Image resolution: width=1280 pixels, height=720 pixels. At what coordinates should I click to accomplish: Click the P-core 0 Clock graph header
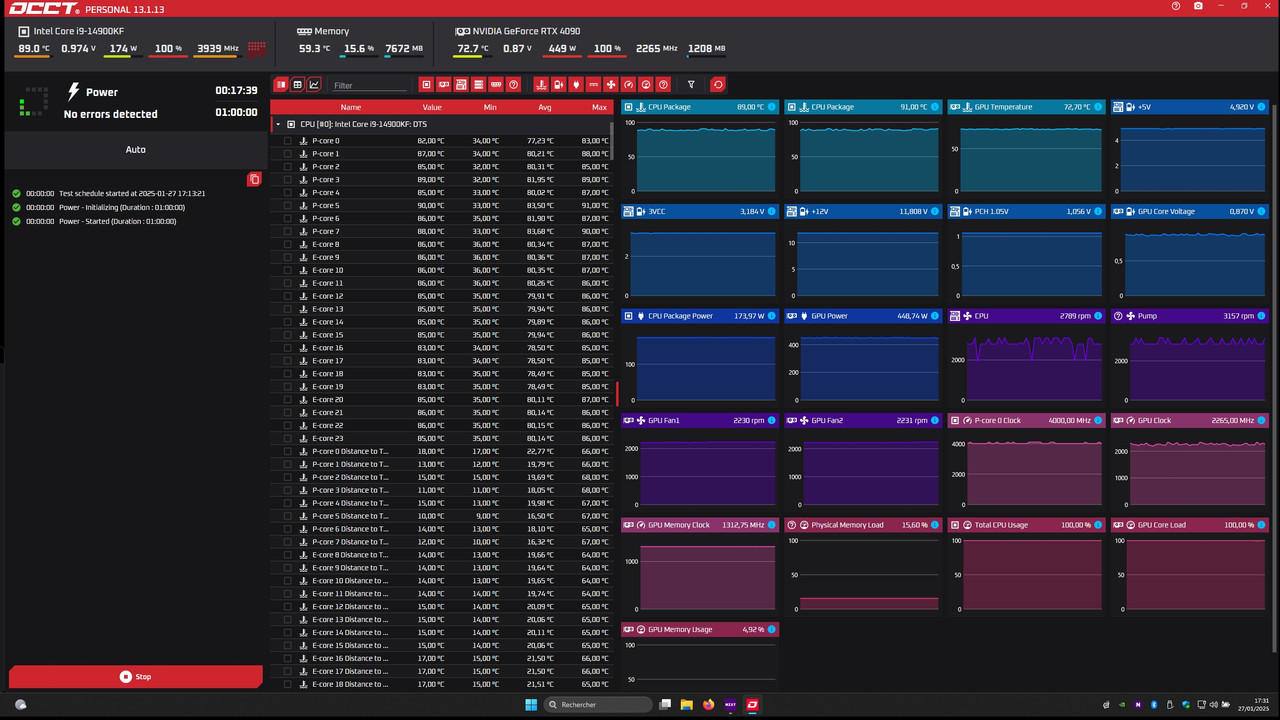1026,421
